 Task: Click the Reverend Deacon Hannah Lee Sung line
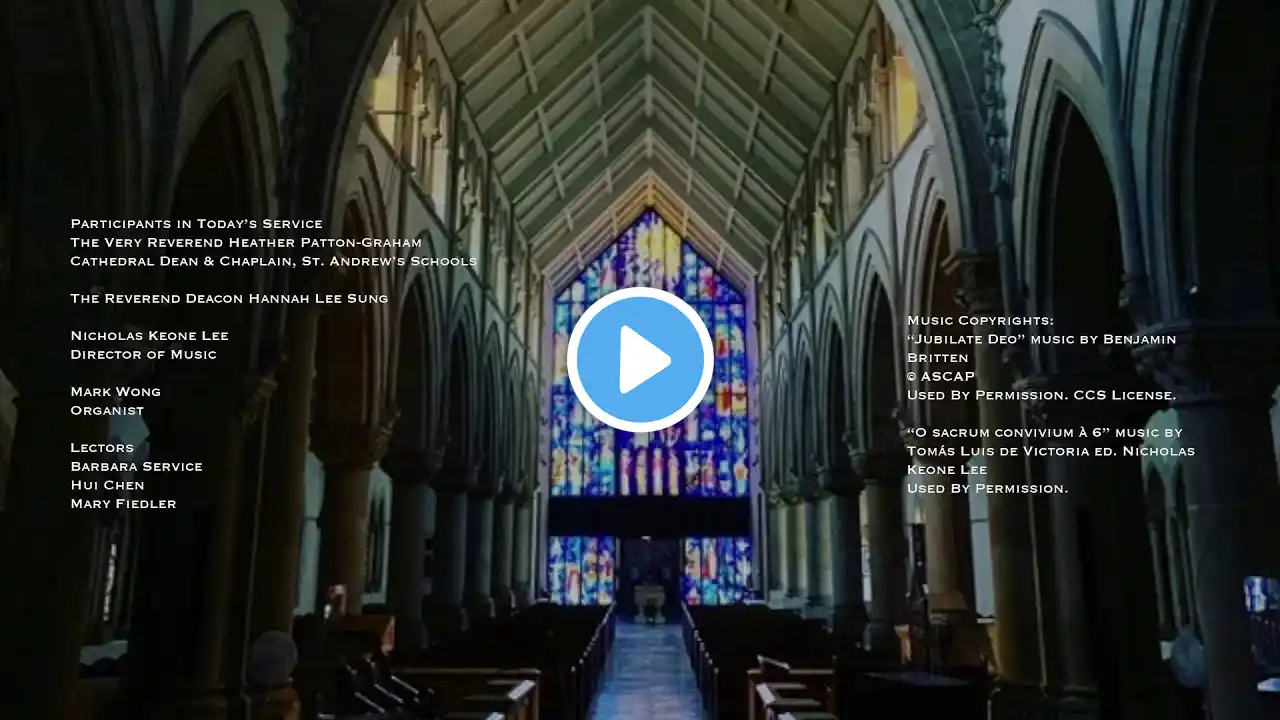point(229,298)
